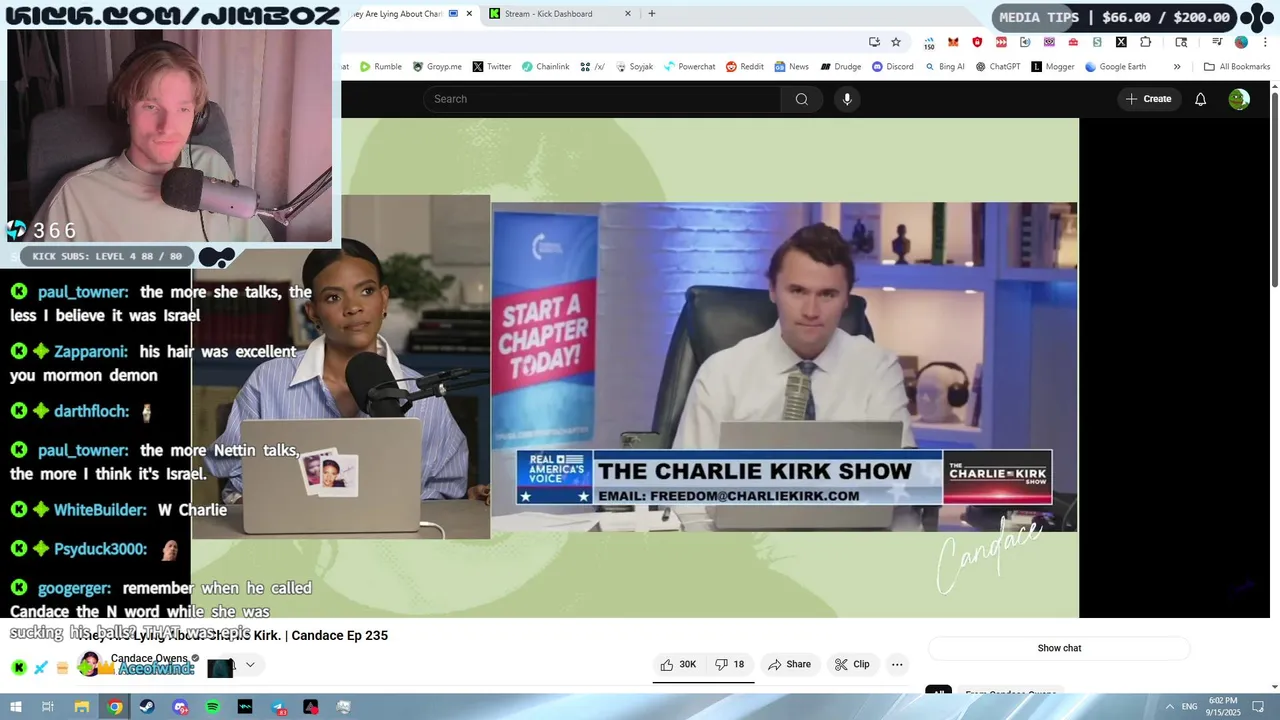The width and height of the screenshot is (1280, 720).
Task: Show hidden system tray icons
Action: pyautogui.click(x=1170, y=707)
